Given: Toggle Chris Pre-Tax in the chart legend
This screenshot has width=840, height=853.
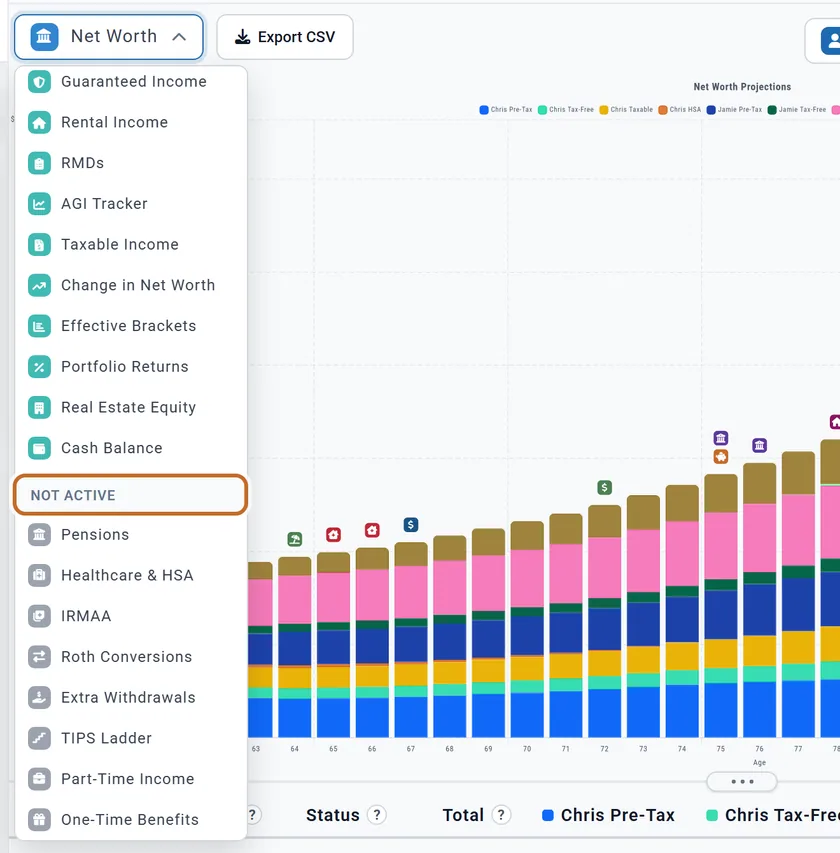Looking at the screenshot, I should [505, 110].
